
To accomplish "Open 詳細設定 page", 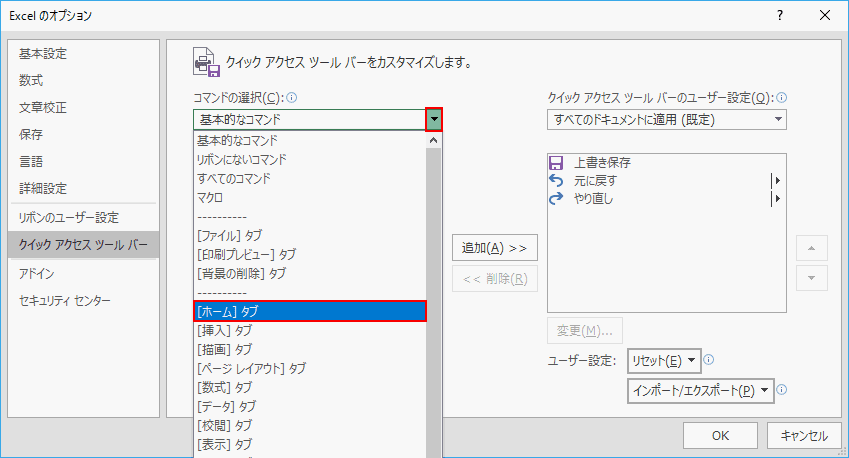I will pos(83,189).
